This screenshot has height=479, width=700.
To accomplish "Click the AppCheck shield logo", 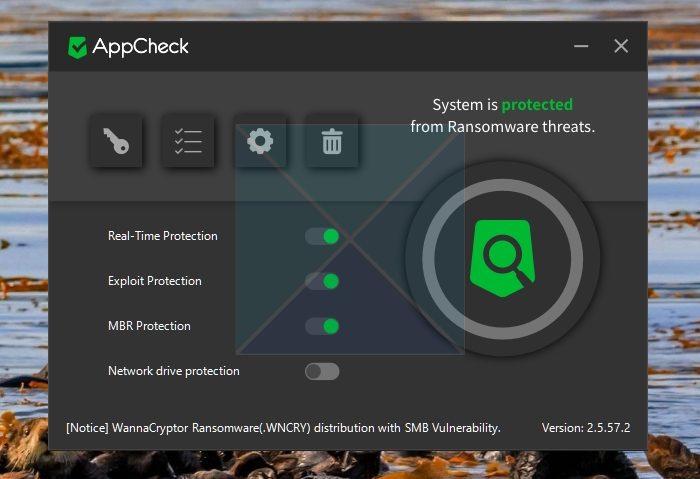I will click(77, 47).
